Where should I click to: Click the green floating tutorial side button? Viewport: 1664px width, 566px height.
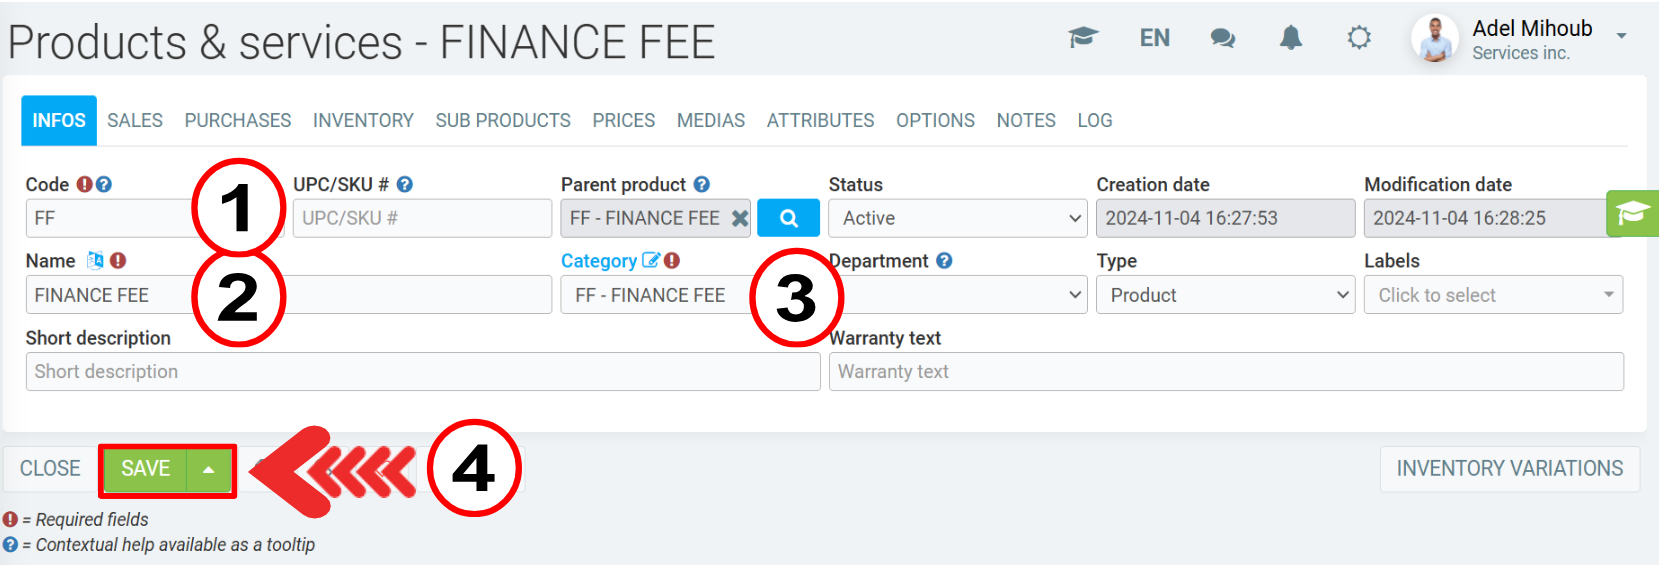(x=1632, y=213)
